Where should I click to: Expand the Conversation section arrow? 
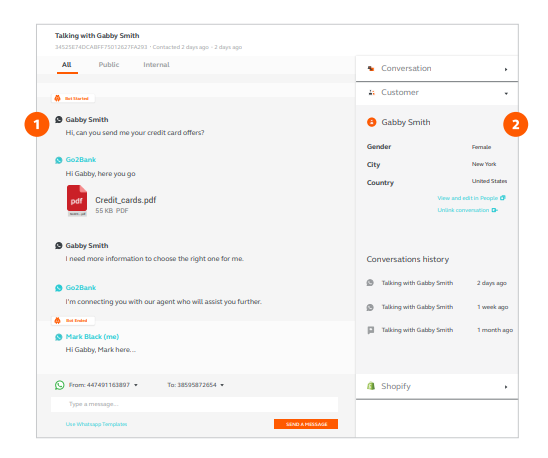click(506, 69)
